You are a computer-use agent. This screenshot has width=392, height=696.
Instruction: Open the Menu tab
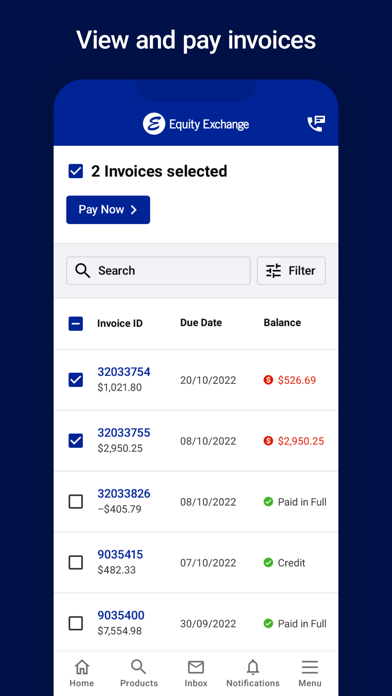[x=310, y=673]
